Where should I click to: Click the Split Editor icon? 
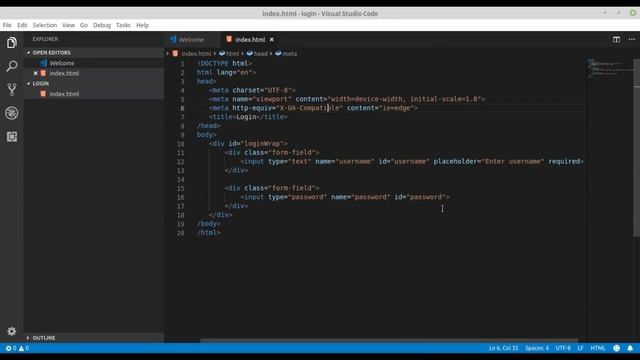(616, 39)
